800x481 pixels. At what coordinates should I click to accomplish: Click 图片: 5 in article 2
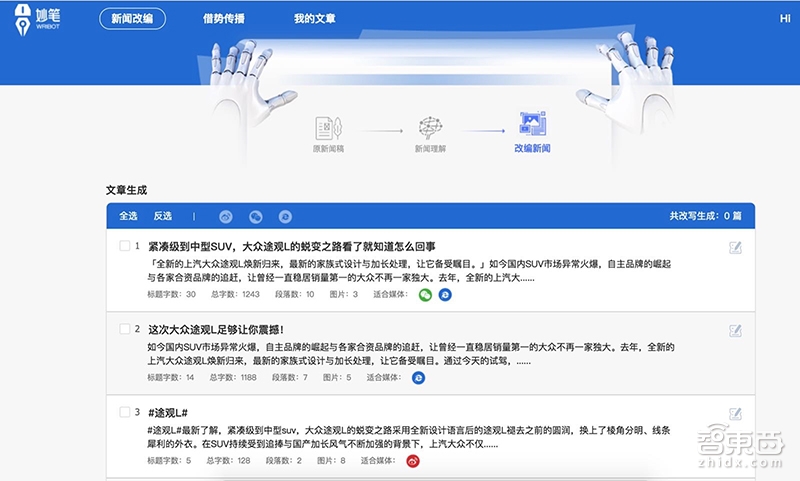[x=337, y=377]
